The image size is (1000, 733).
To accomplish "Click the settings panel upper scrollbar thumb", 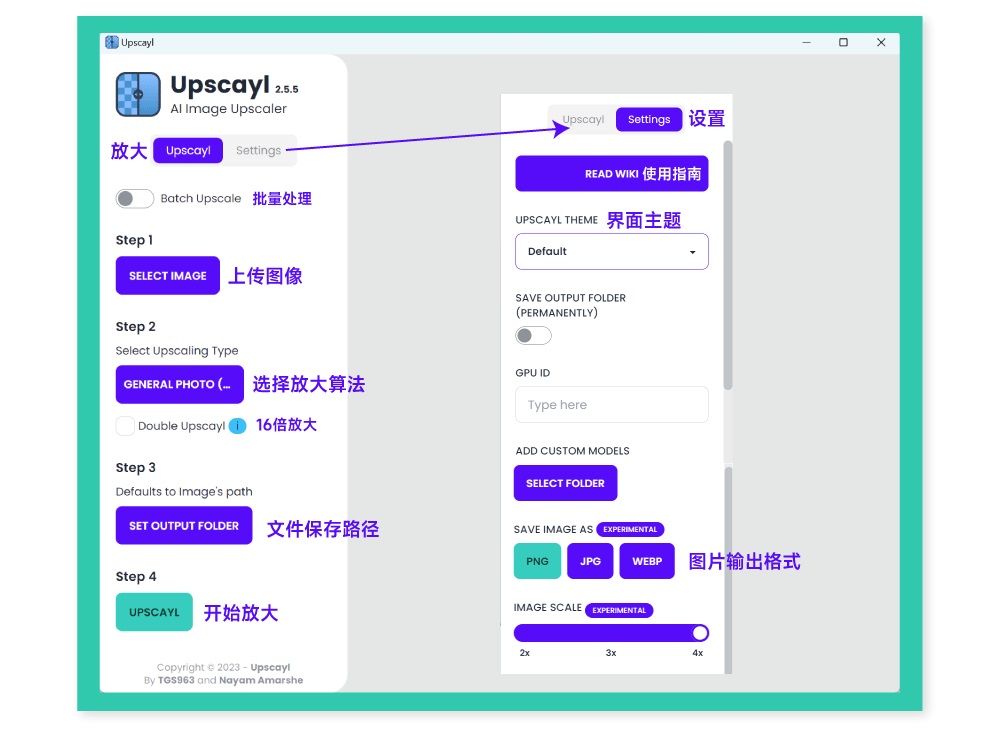I will pyautogui.click(x=728, y=265).
